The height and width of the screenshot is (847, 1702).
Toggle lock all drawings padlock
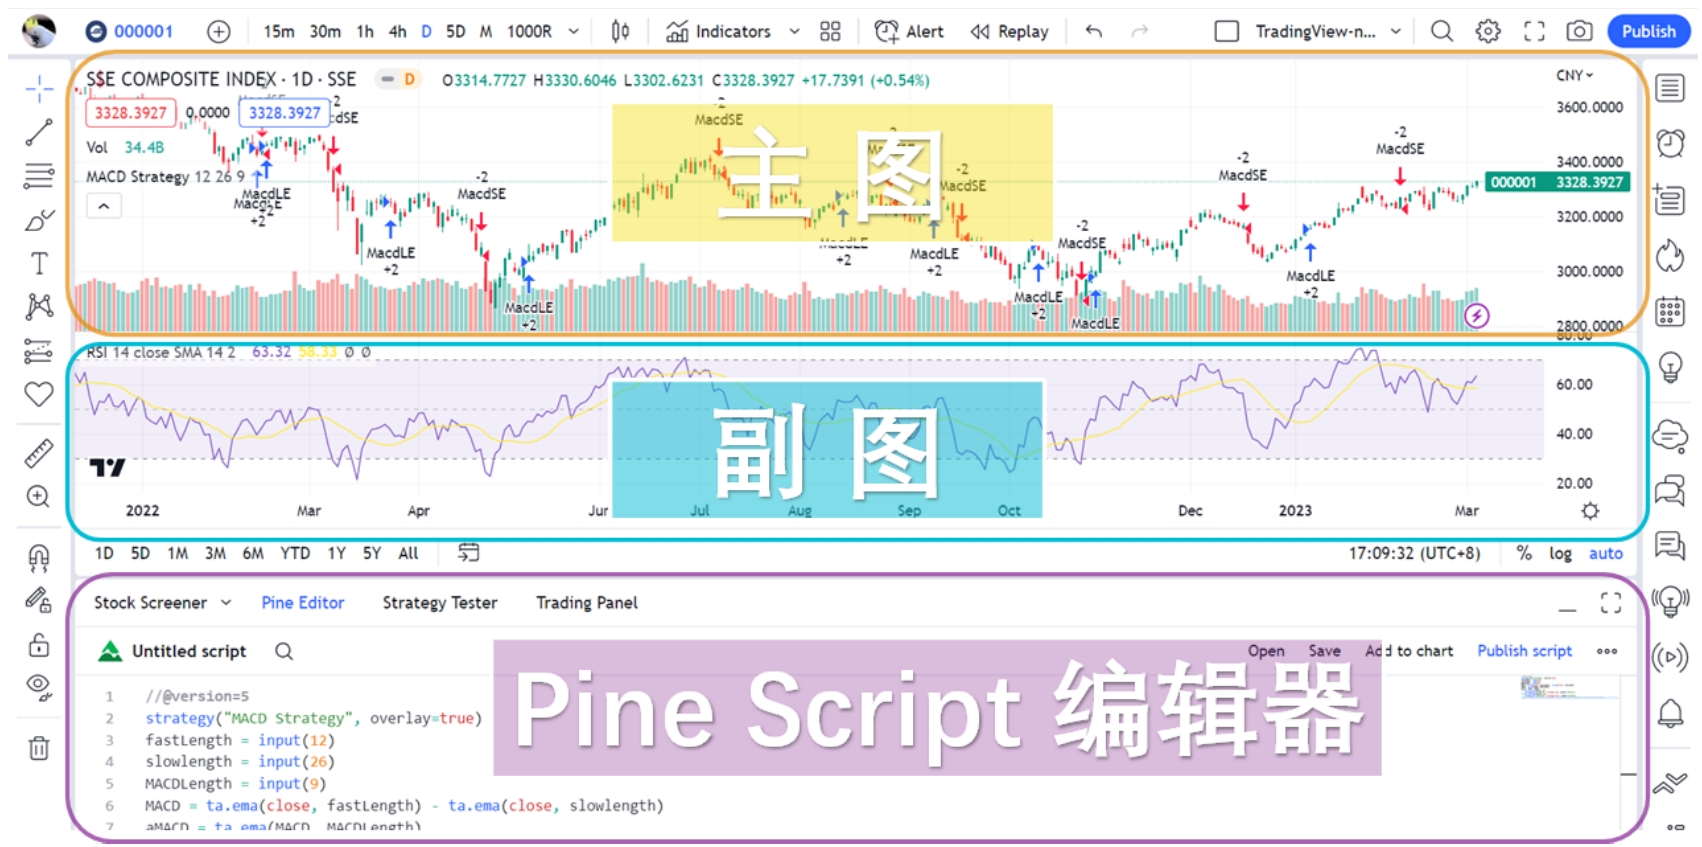click(39, 644)
